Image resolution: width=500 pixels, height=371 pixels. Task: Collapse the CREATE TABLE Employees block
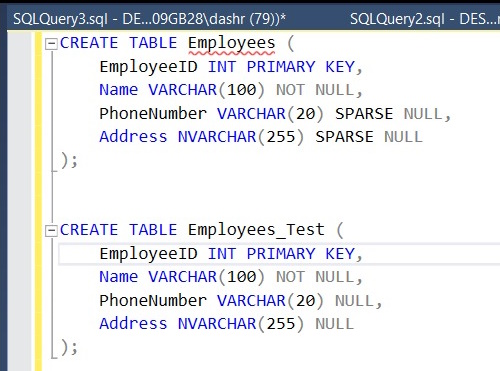pyautogui.click(x=51, y=44)
